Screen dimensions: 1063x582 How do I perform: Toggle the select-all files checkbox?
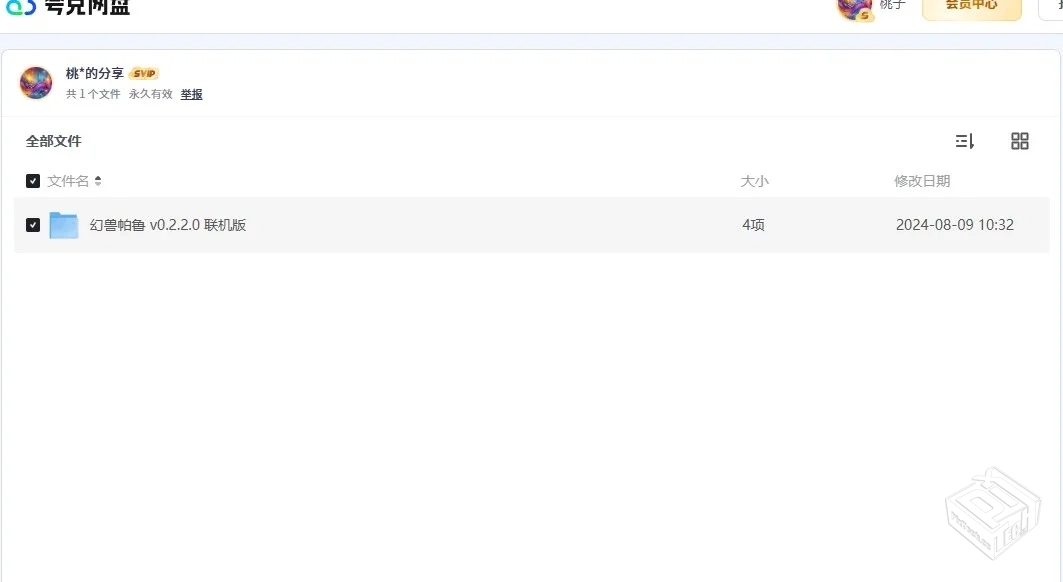tap(33, 181)
